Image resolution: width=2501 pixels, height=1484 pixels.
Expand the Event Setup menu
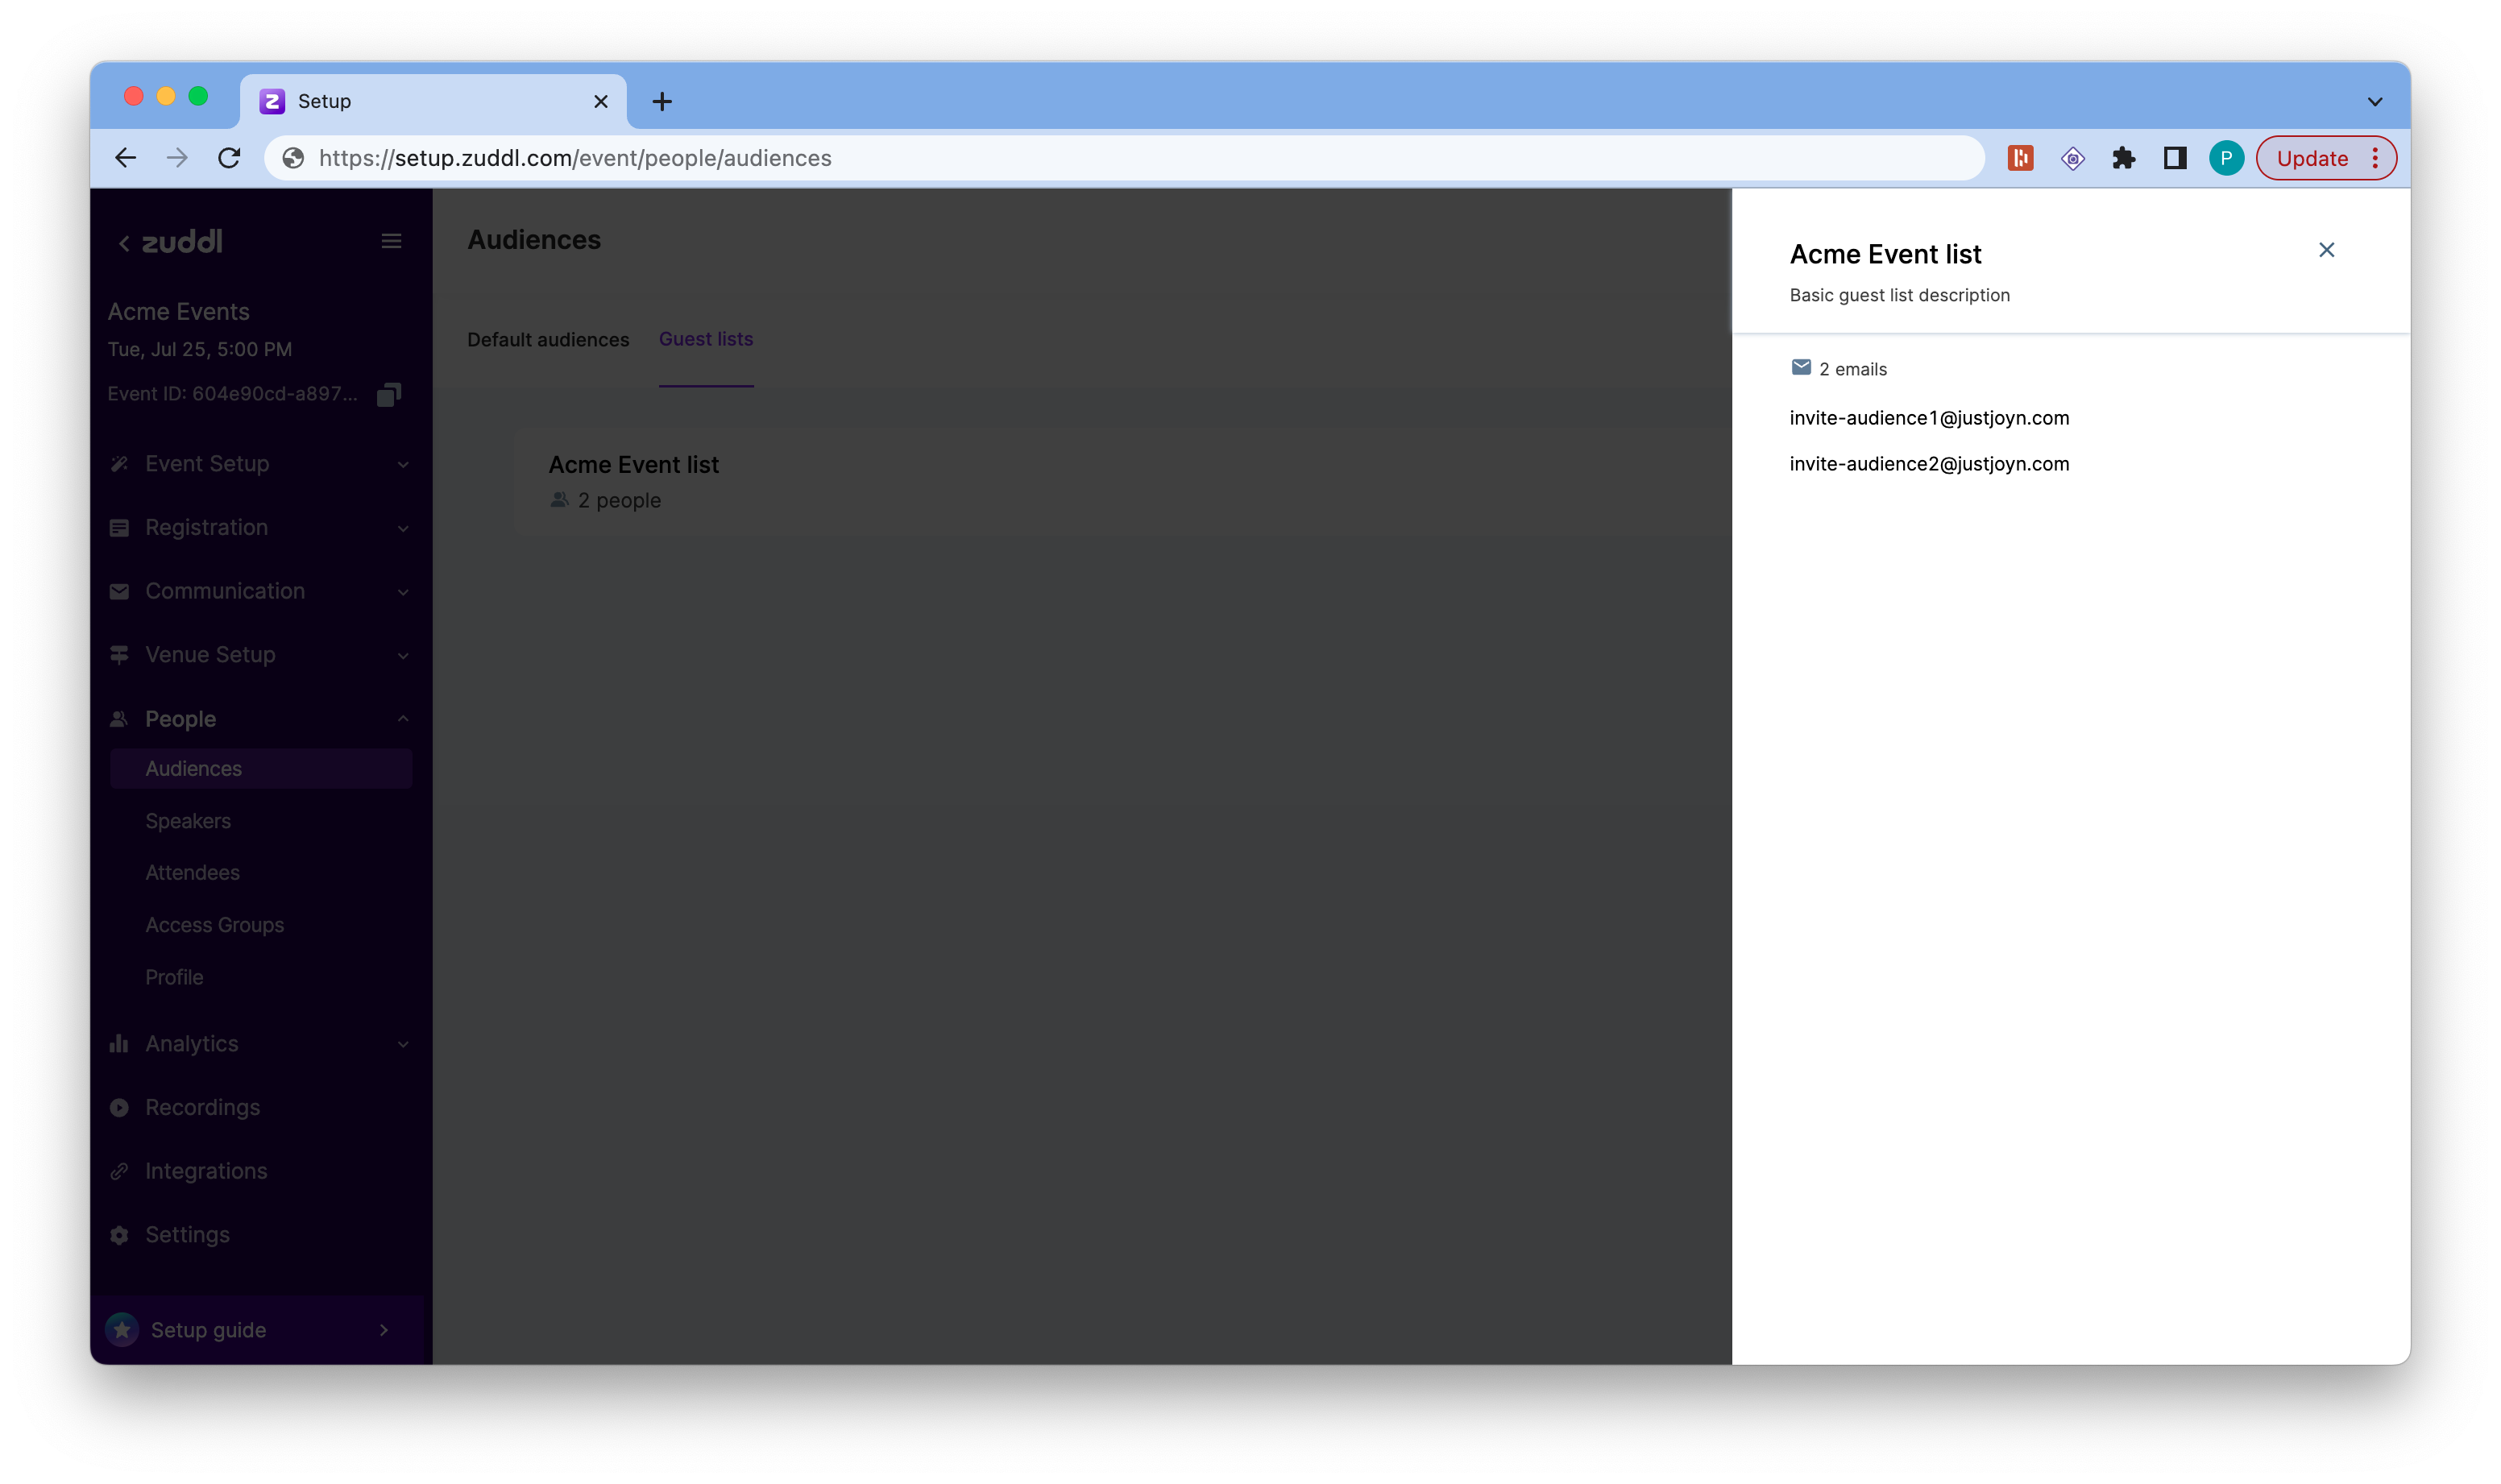click(260, 464)
